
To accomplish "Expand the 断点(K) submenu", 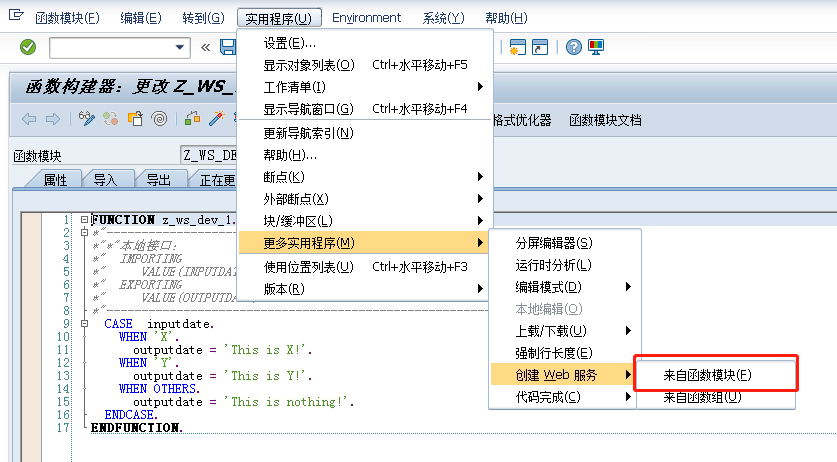I will 480,176.
